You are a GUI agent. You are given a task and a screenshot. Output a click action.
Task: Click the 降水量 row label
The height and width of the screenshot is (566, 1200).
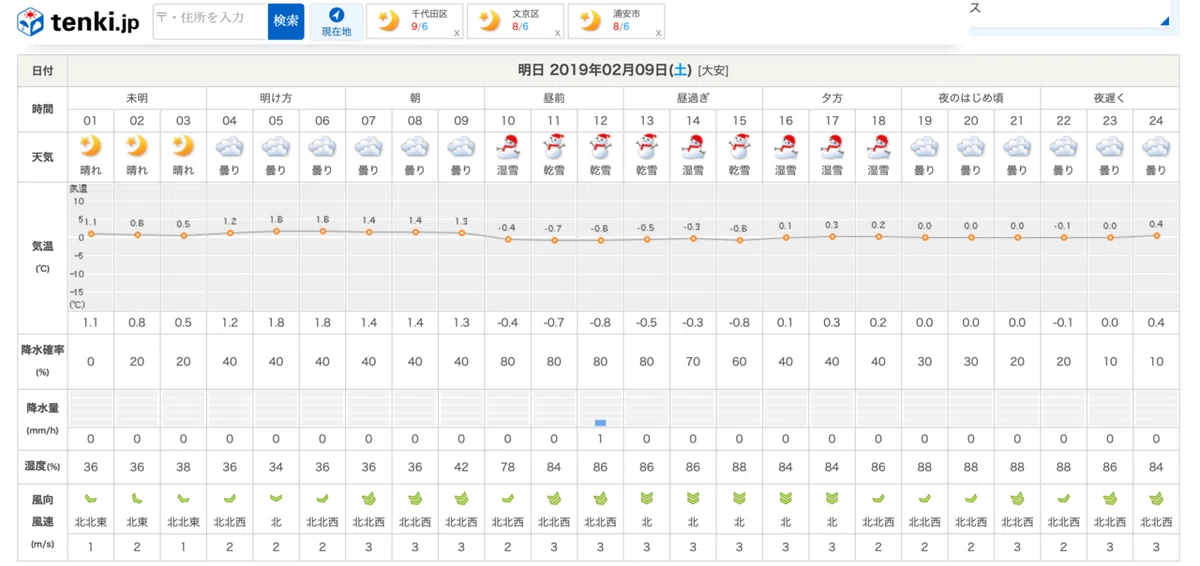[42, 408]
